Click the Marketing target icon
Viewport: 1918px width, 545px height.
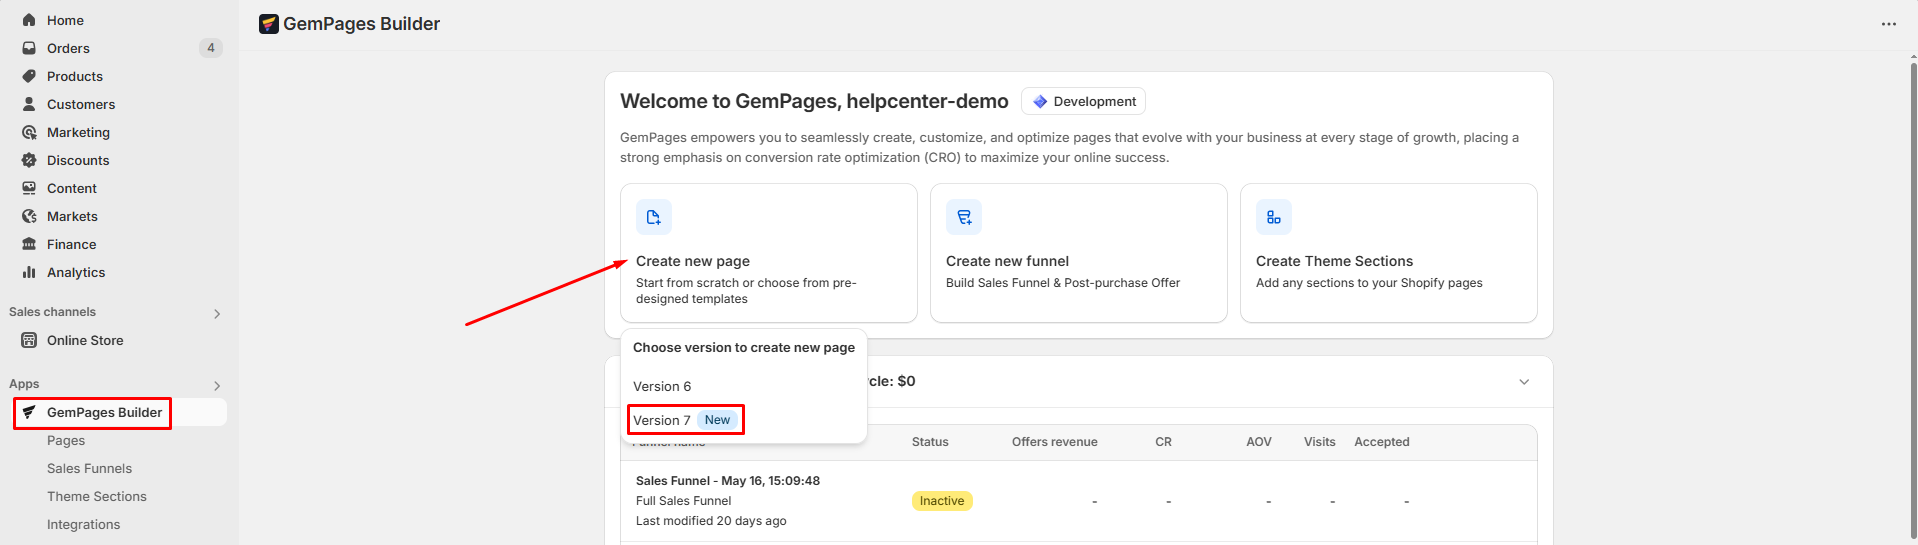[29, 132]
